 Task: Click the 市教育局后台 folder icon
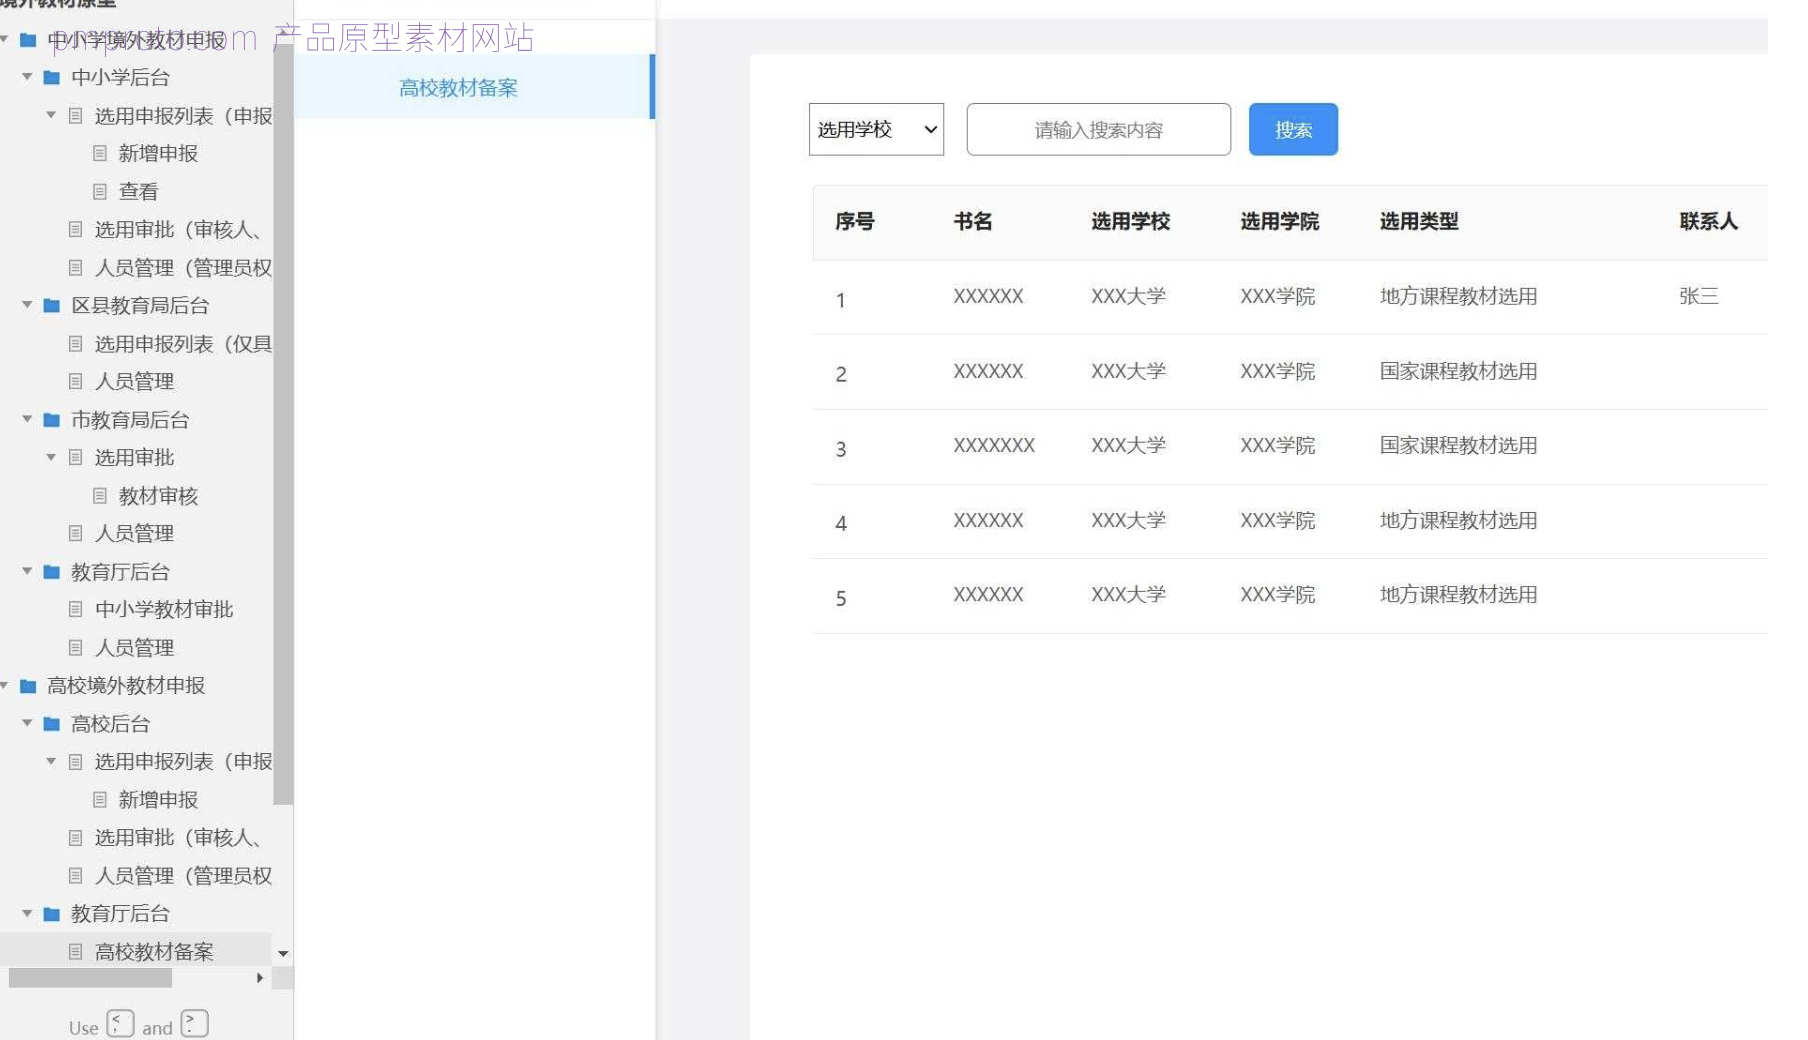coord(52,420)
